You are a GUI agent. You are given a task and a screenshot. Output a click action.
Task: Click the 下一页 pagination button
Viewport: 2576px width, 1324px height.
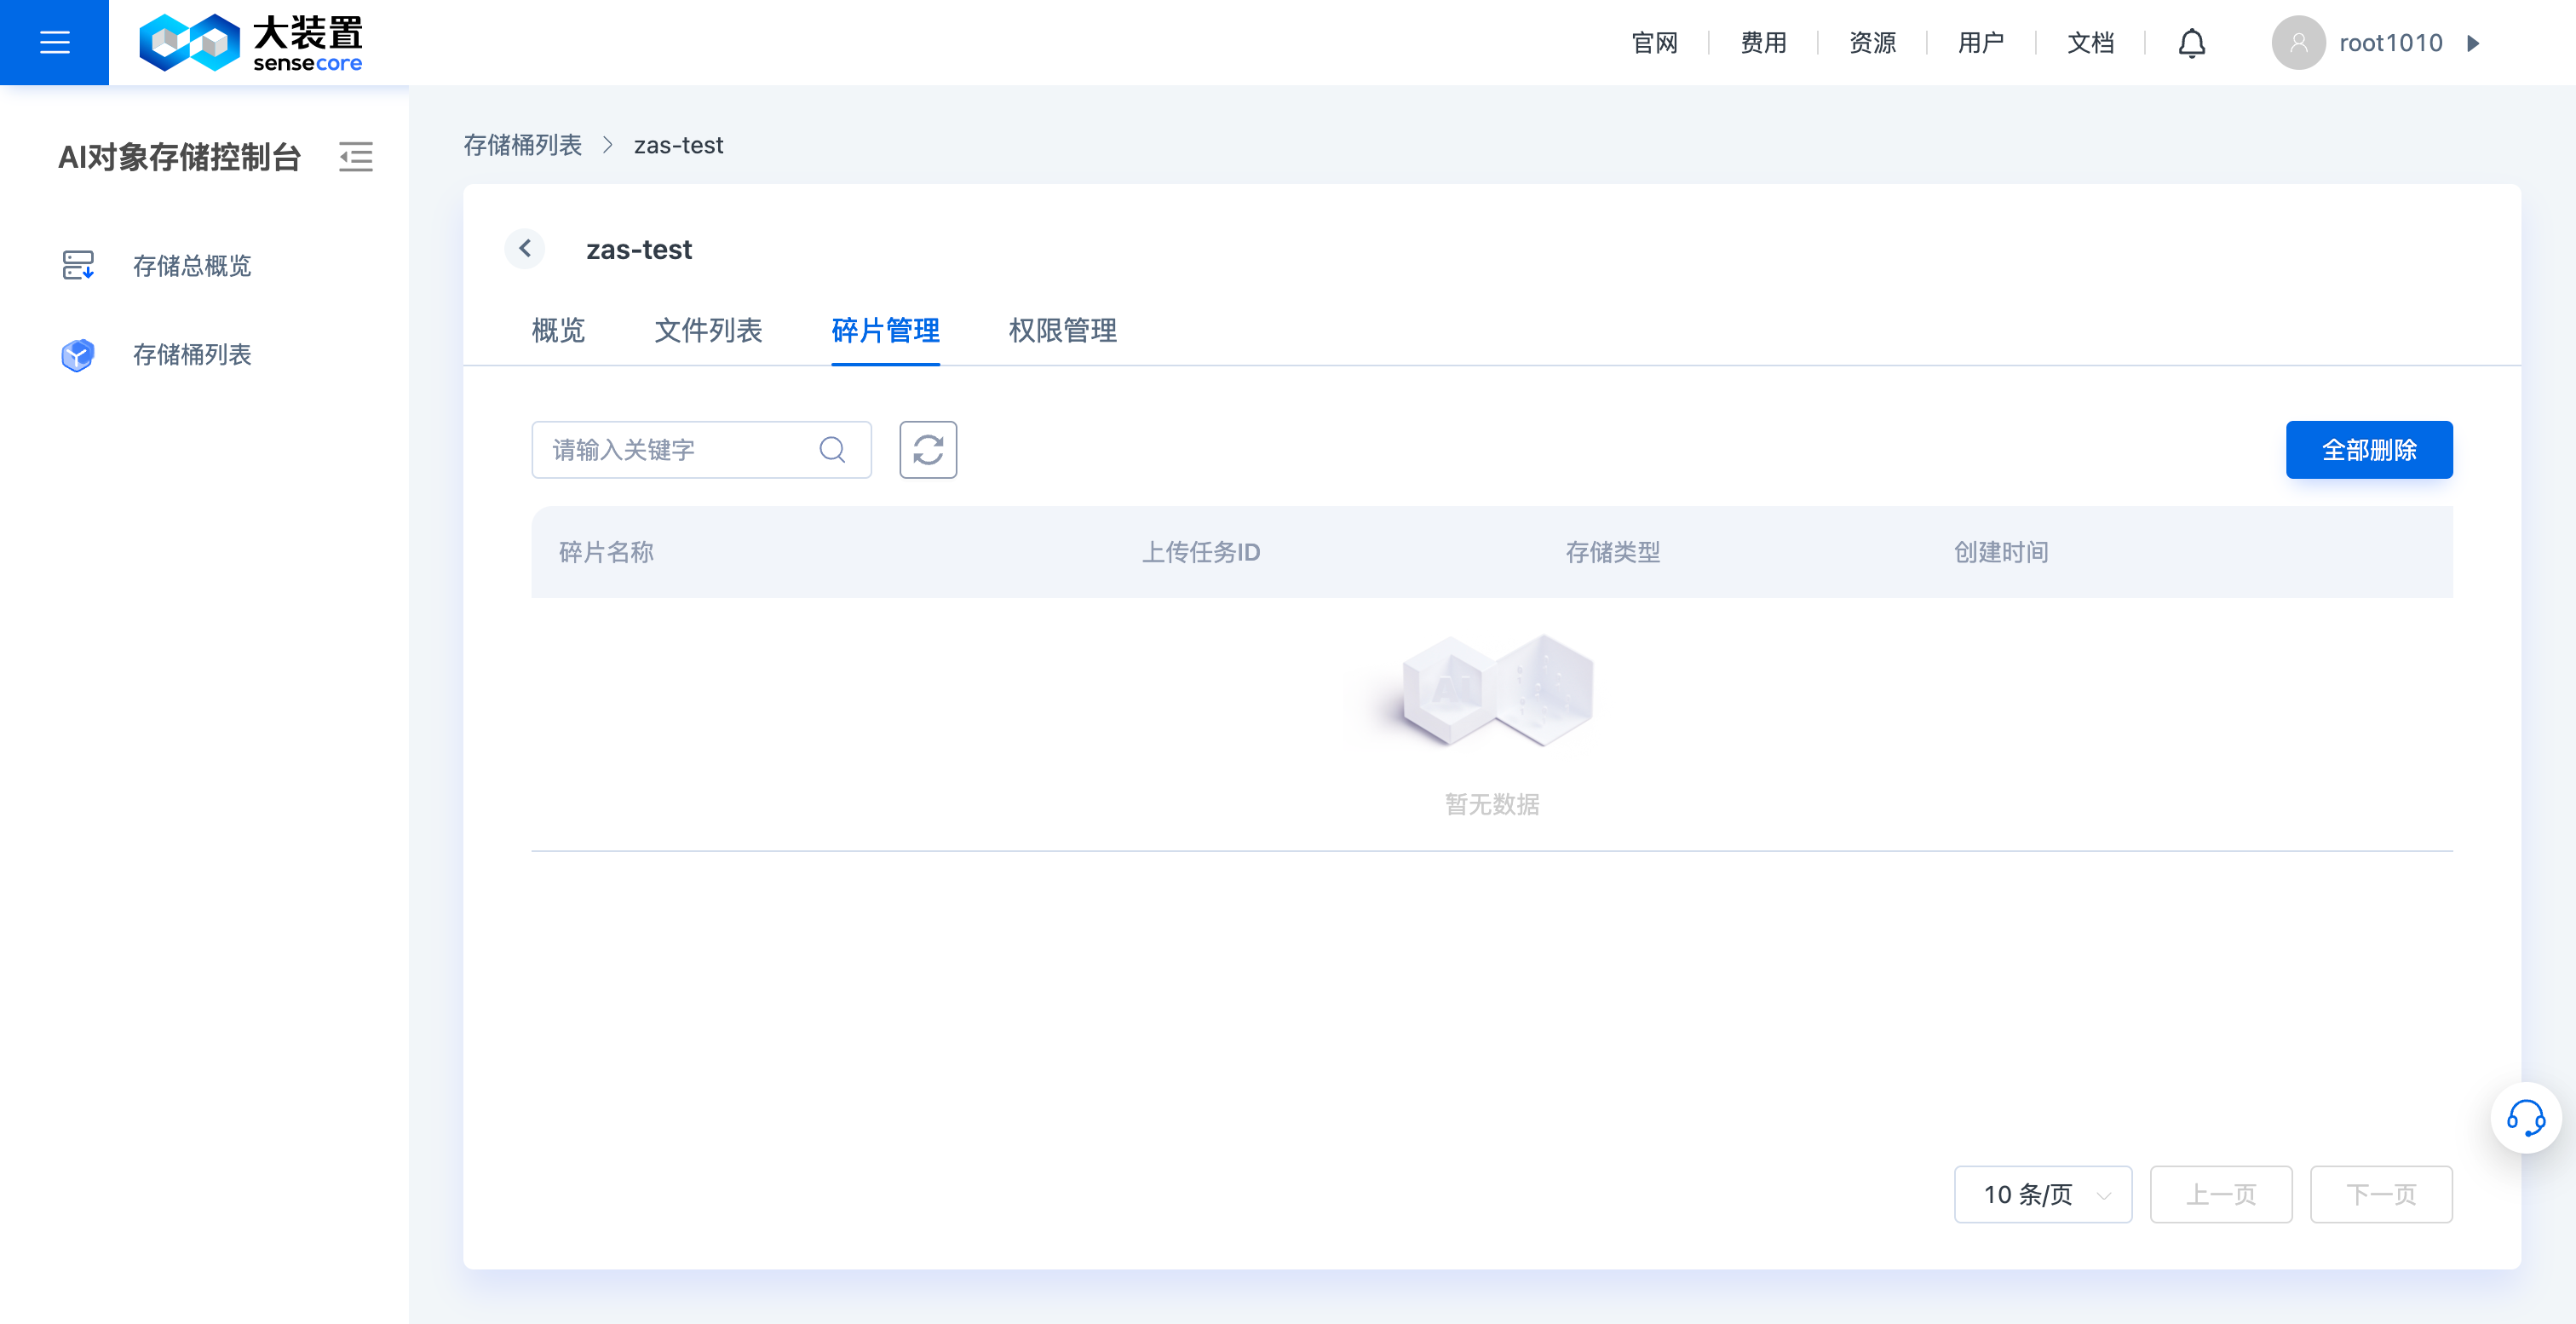pyautogui.click(x=2380, y=1193)
